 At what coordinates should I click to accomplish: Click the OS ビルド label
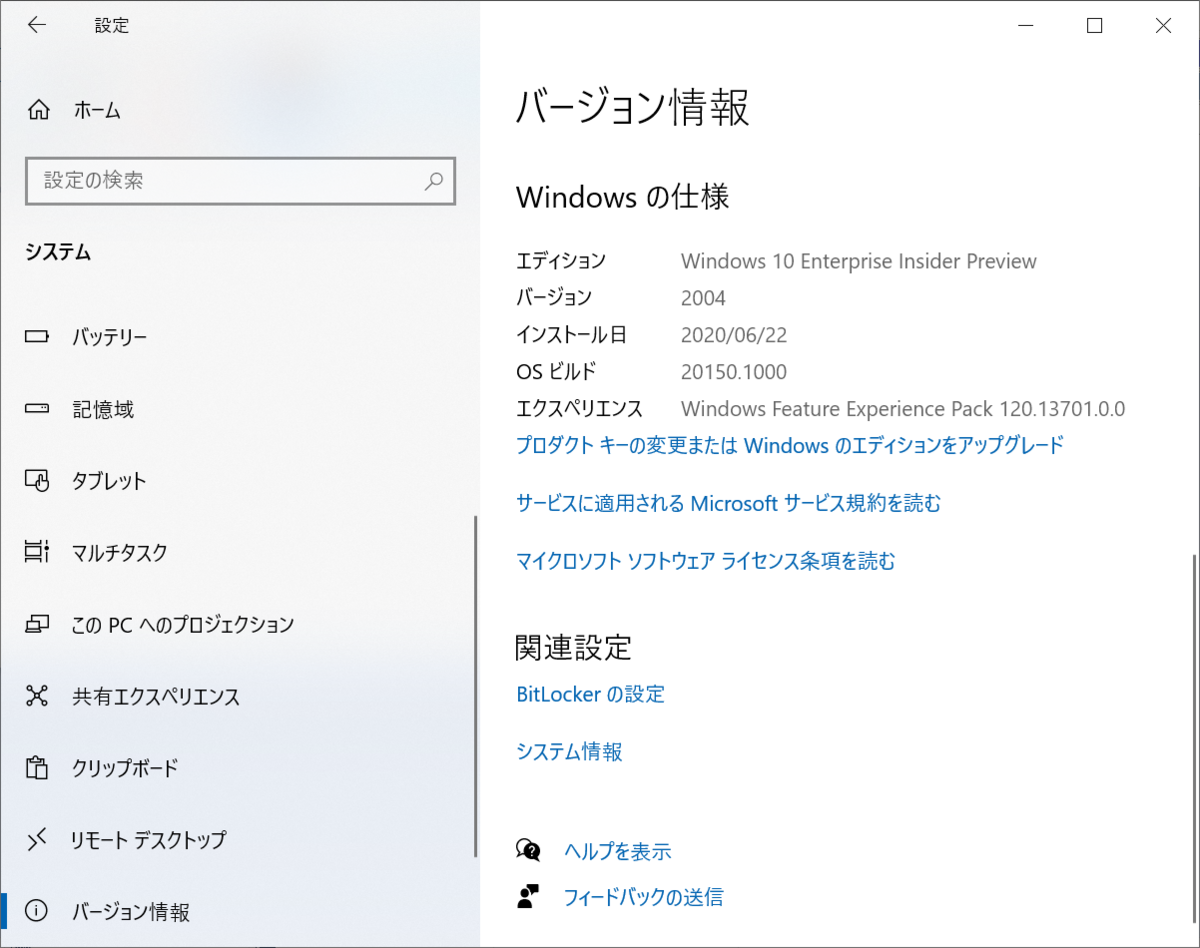556,372
